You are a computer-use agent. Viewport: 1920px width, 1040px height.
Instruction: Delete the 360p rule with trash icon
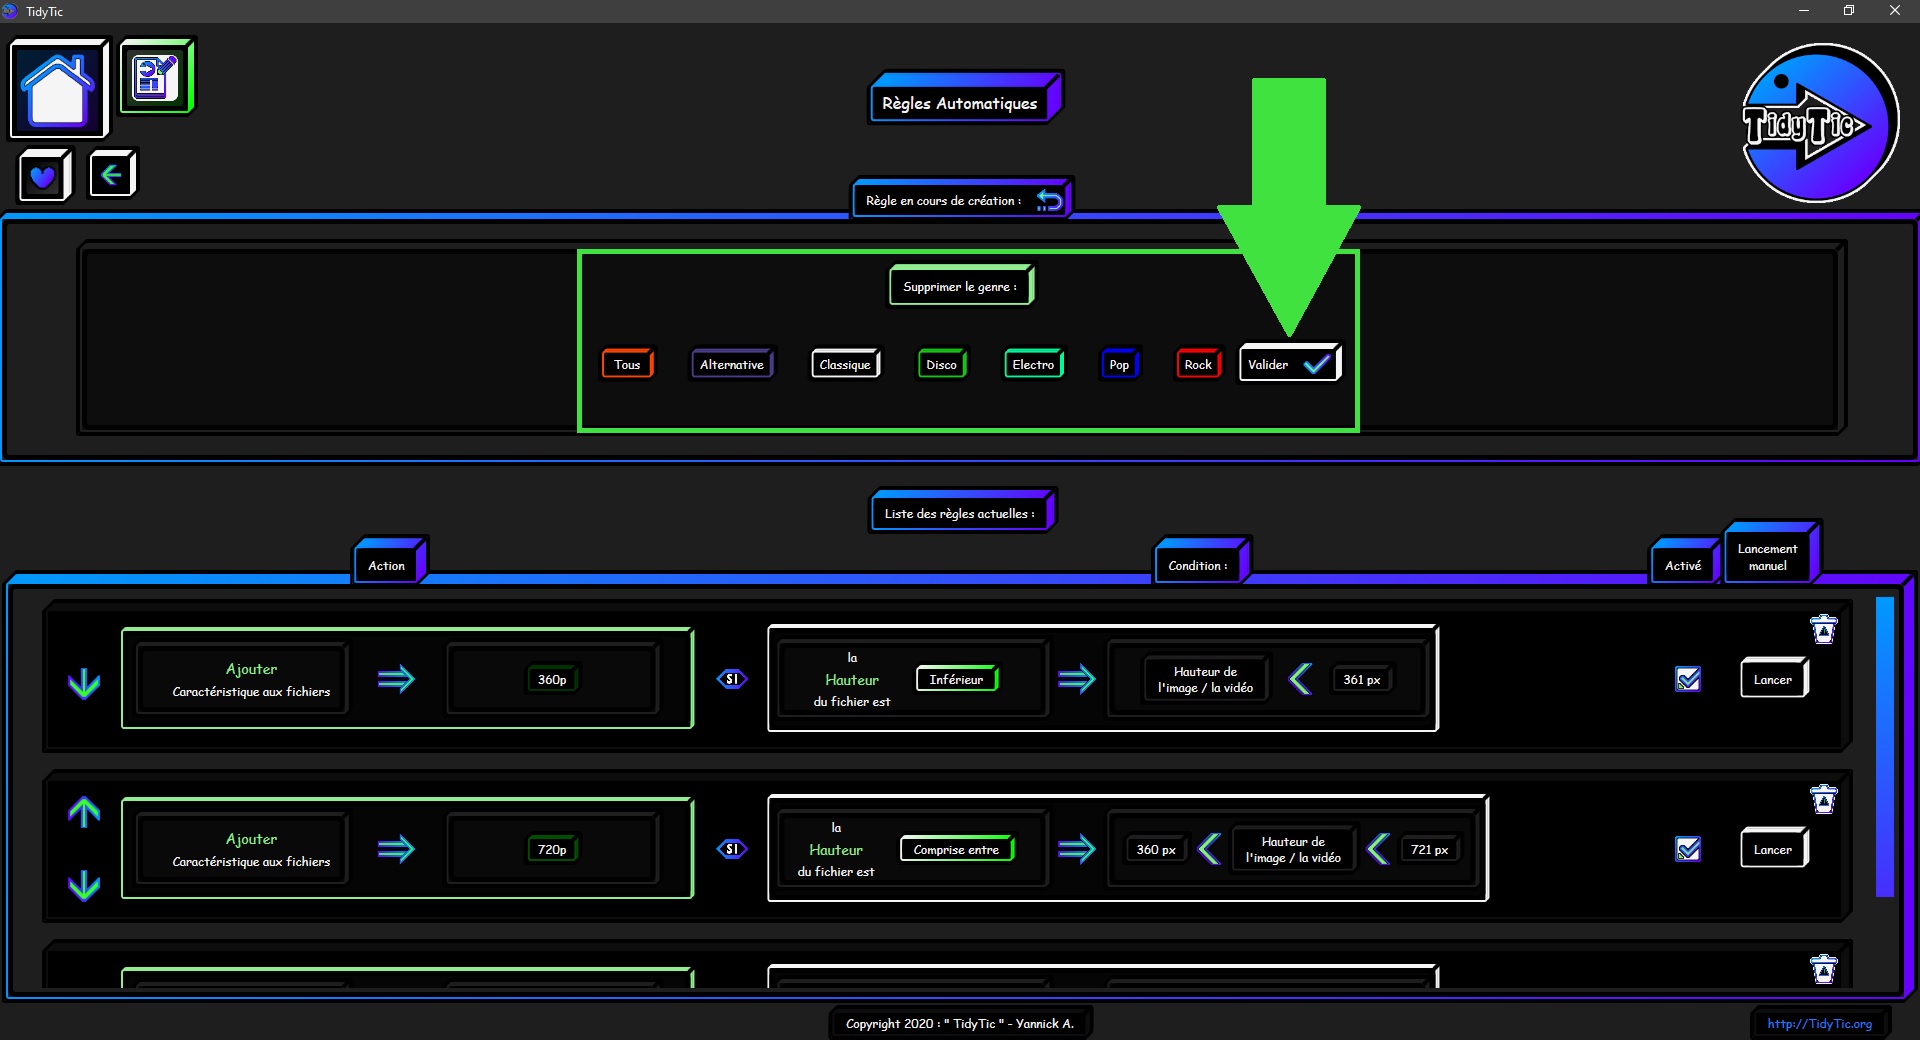point(1824,629)
